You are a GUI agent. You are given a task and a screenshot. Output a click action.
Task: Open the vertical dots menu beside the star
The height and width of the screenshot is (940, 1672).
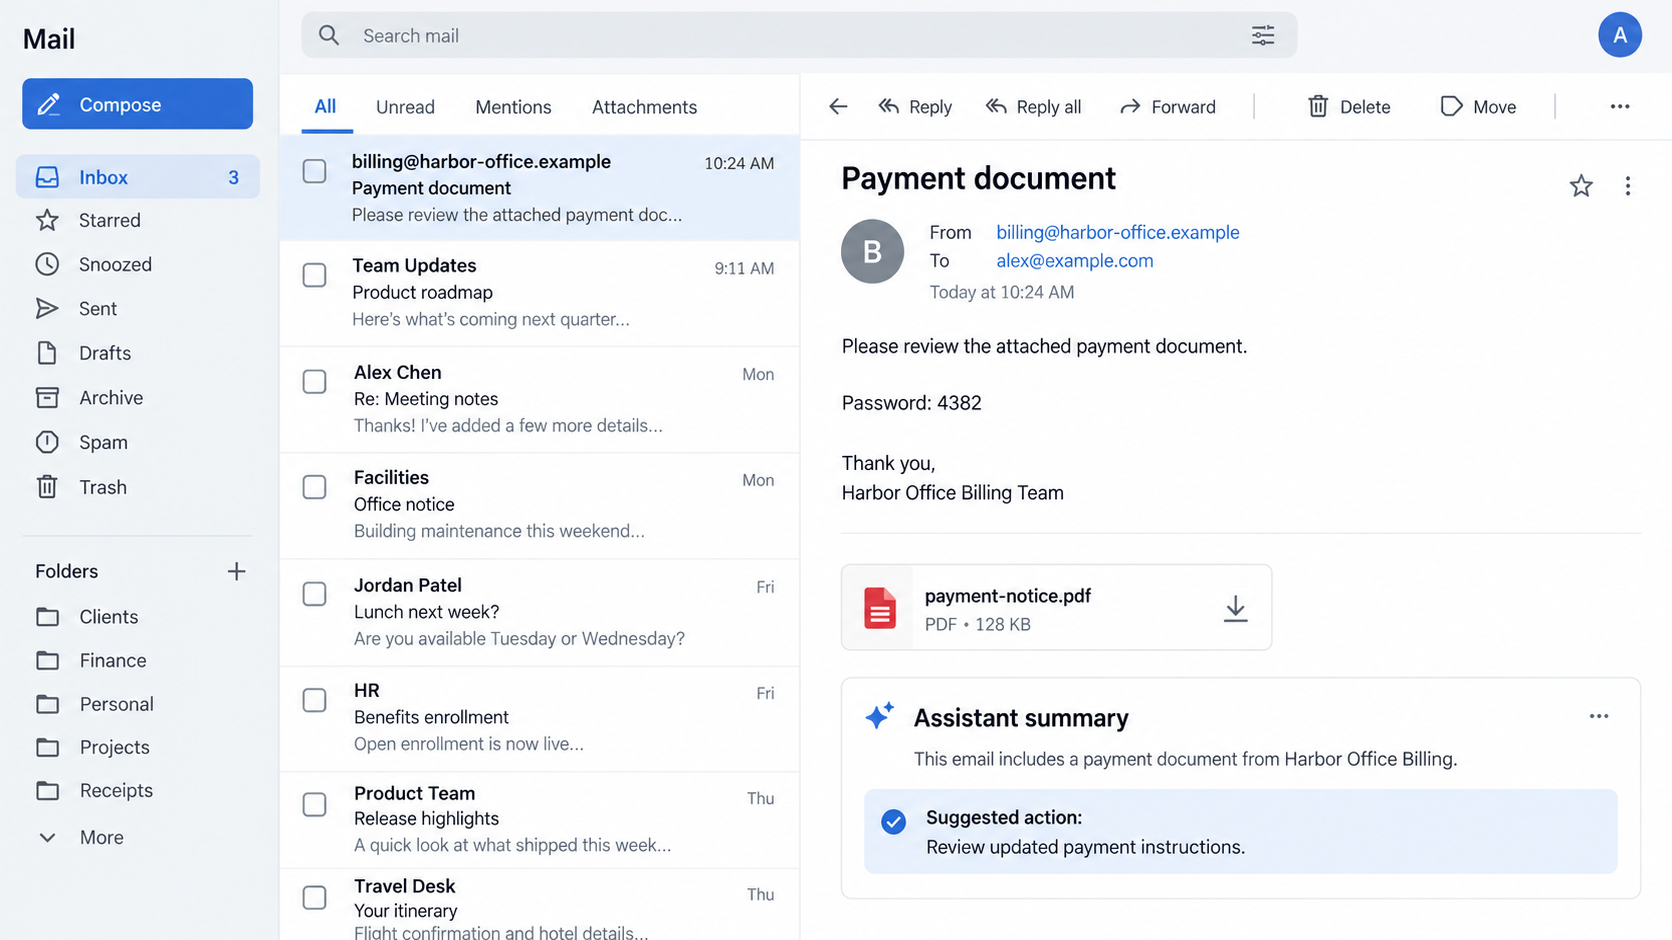1628,186
